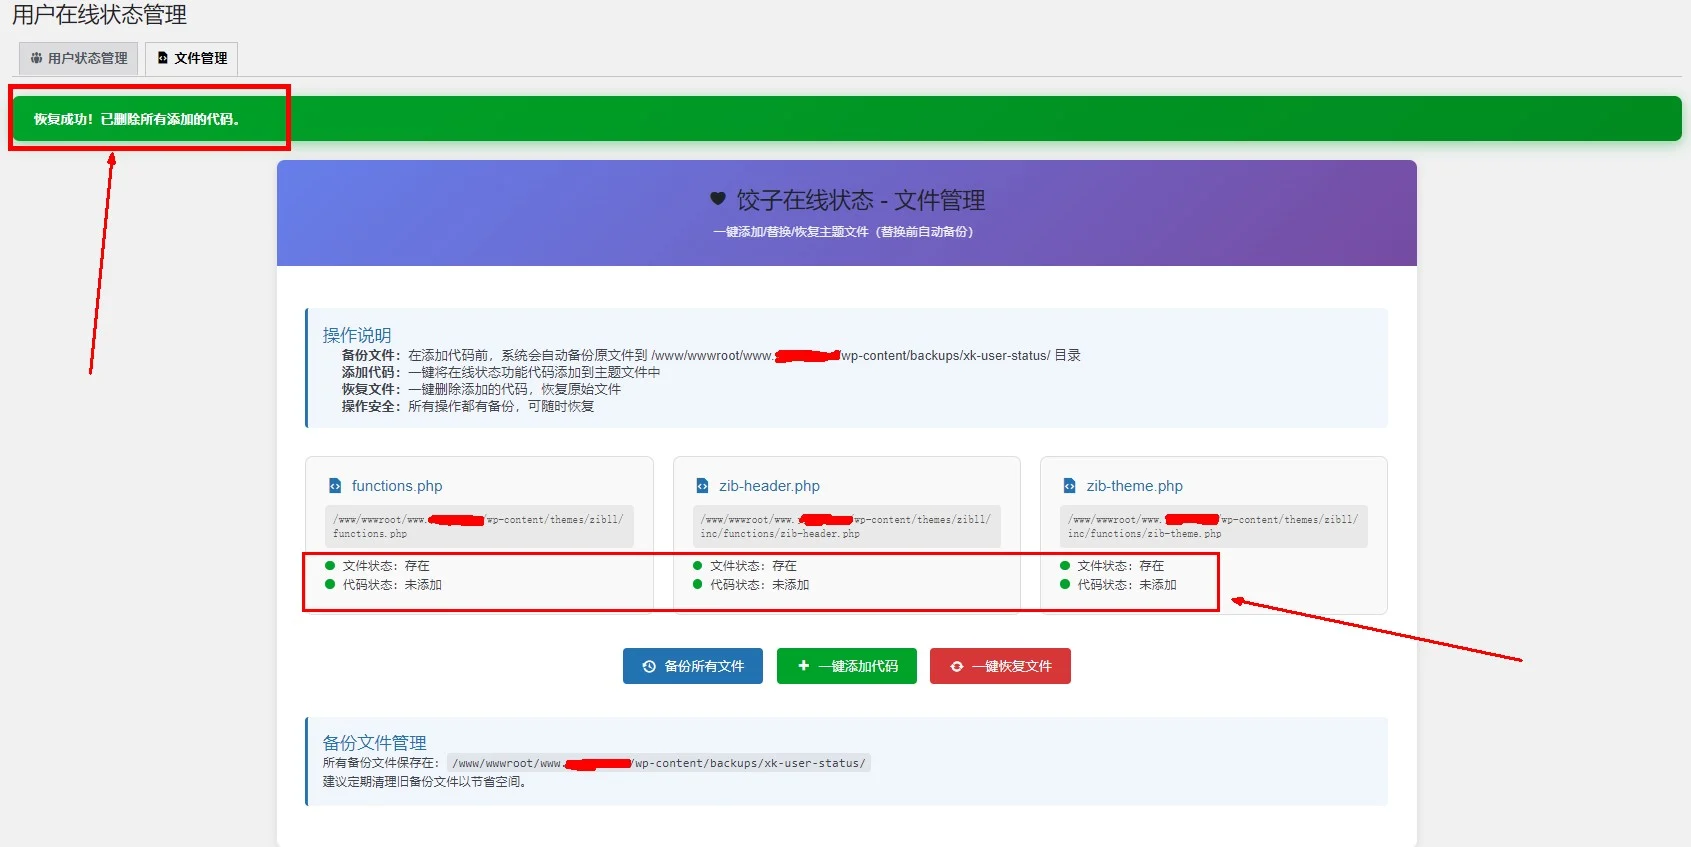Click the file icon on 文件管理 tab
Viewport: 1691px width, 847px height.
click(163, 58)
